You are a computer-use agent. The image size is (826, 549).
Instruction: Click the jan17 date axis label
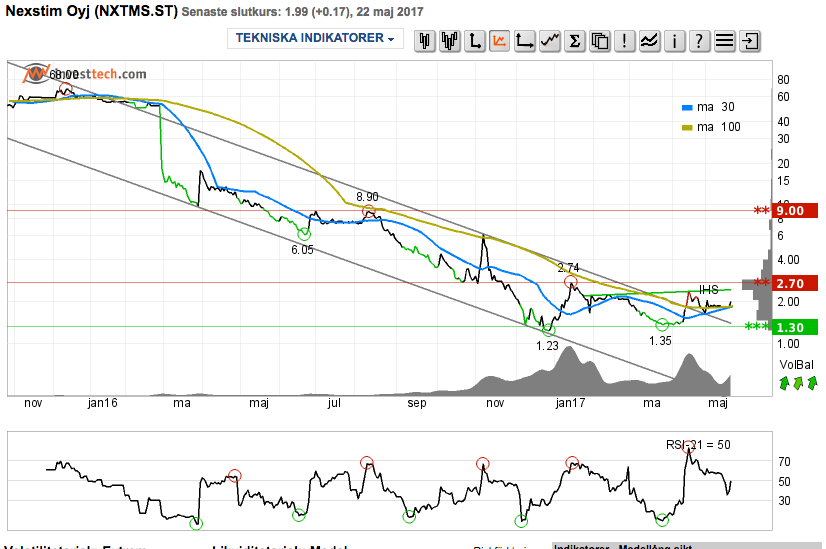click(571, 403)
